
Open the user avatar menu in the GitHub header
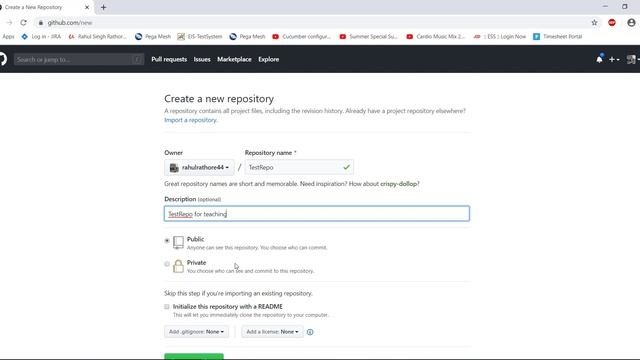632,60
